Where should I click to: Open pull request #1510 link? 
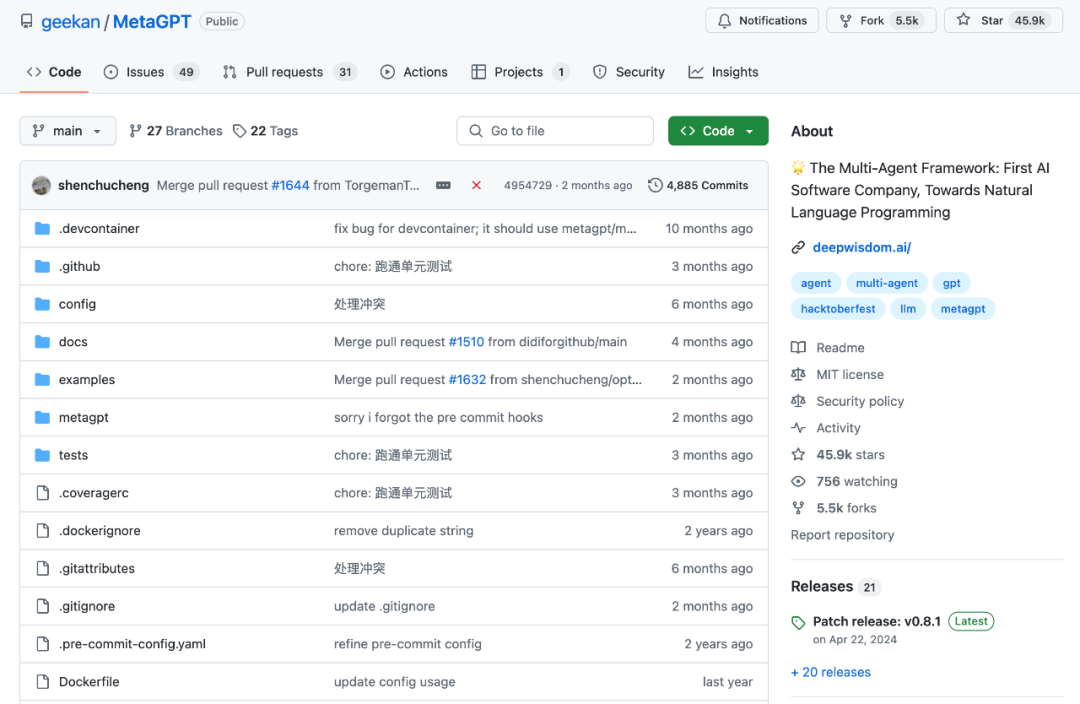466,342
